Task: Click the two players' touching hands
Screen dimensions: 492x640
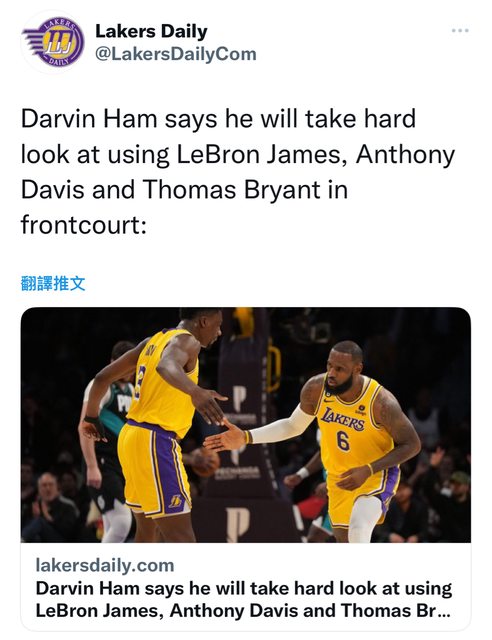Action: [222, 433]
